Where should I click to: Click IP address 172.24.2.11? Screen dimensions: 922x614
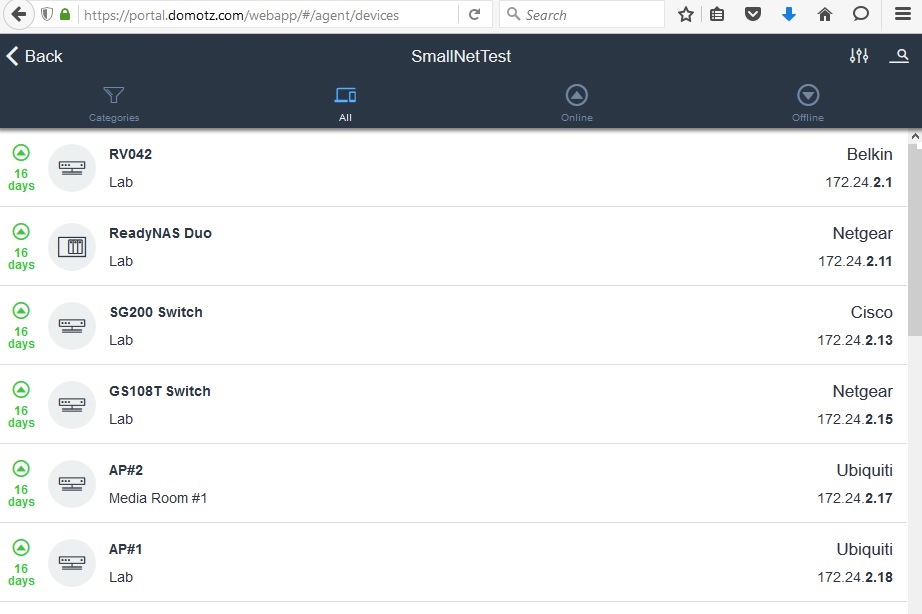(855, 261)
